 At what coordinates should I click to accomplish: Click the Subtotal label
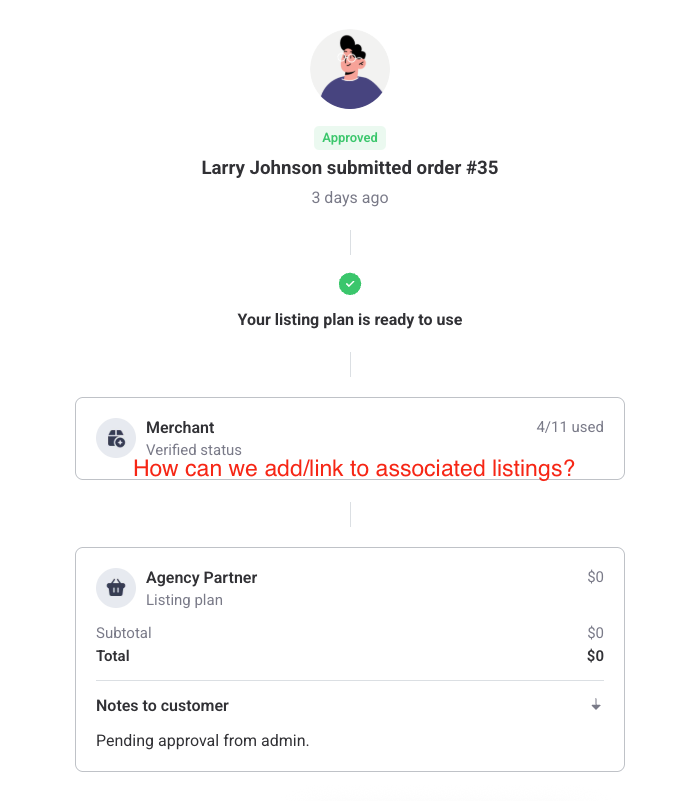point(124,633)
